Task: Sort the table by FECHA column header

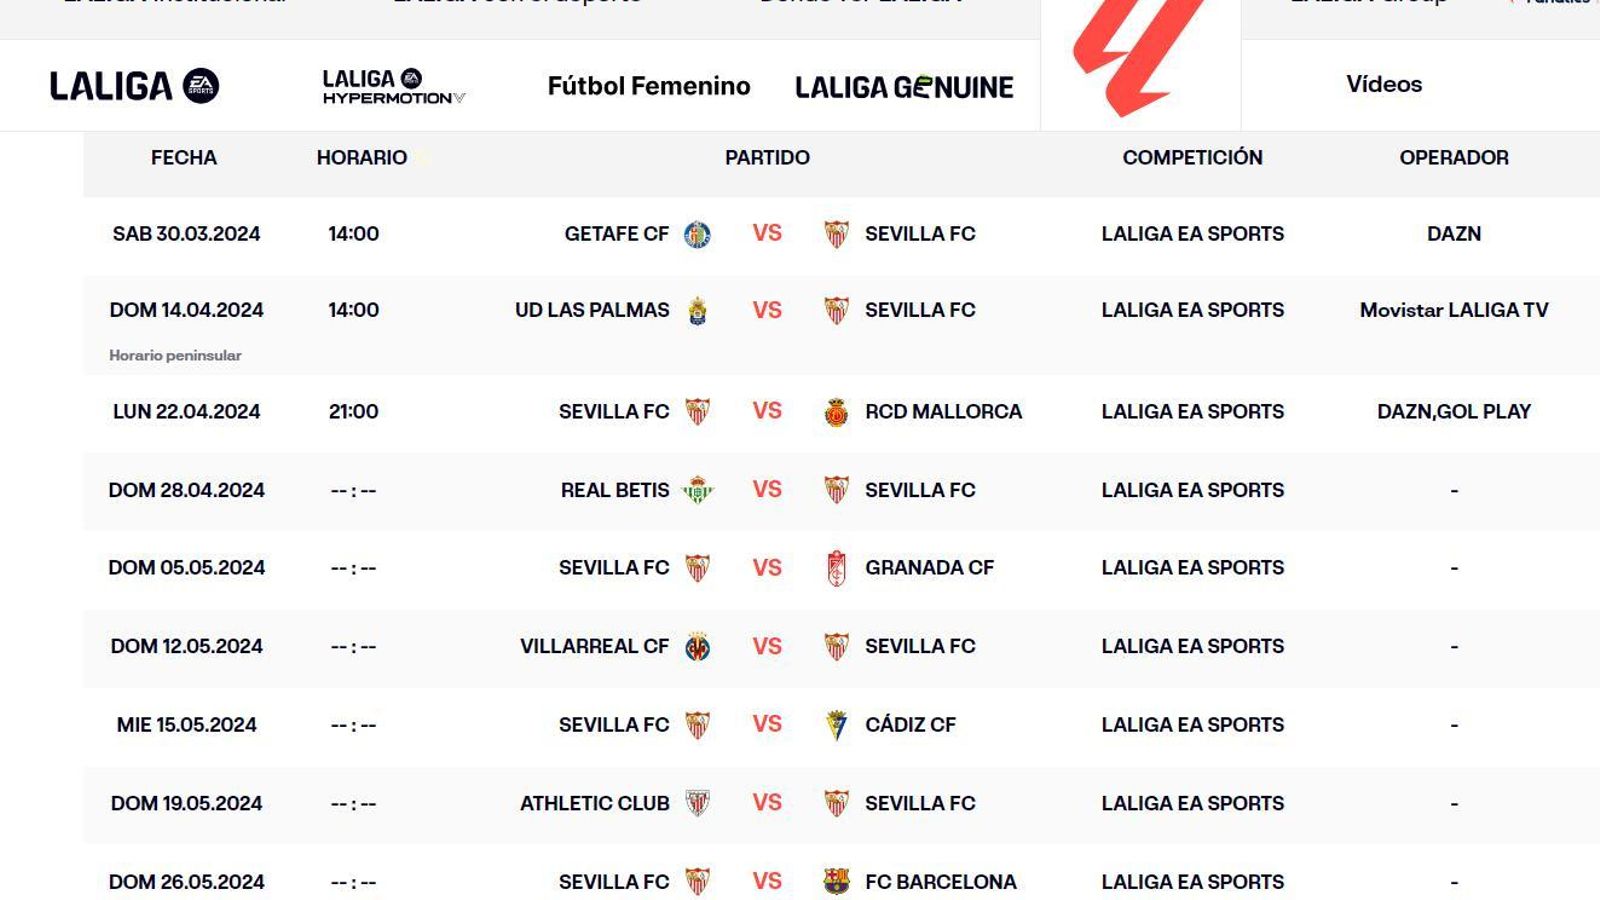Action: click(x=184, y=157)
